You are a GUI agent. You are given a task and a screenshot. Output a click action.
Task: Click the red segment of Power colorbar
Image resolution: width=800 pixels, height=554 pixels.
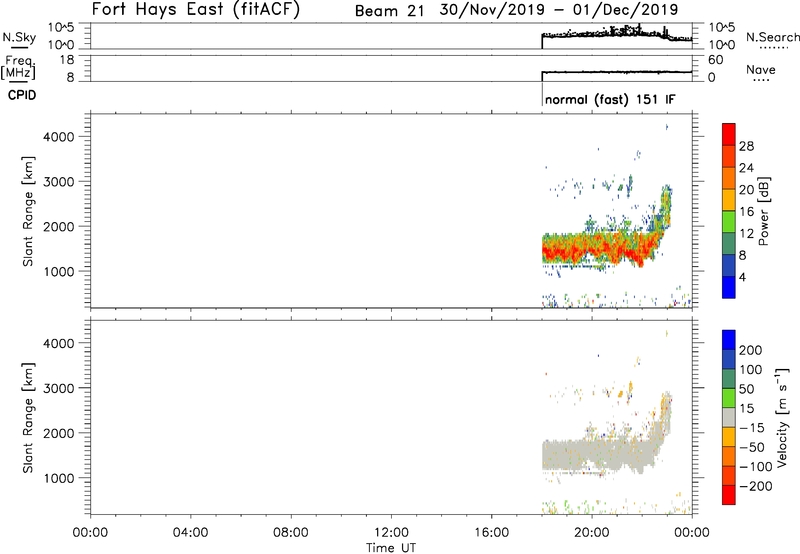coord(729,134)
